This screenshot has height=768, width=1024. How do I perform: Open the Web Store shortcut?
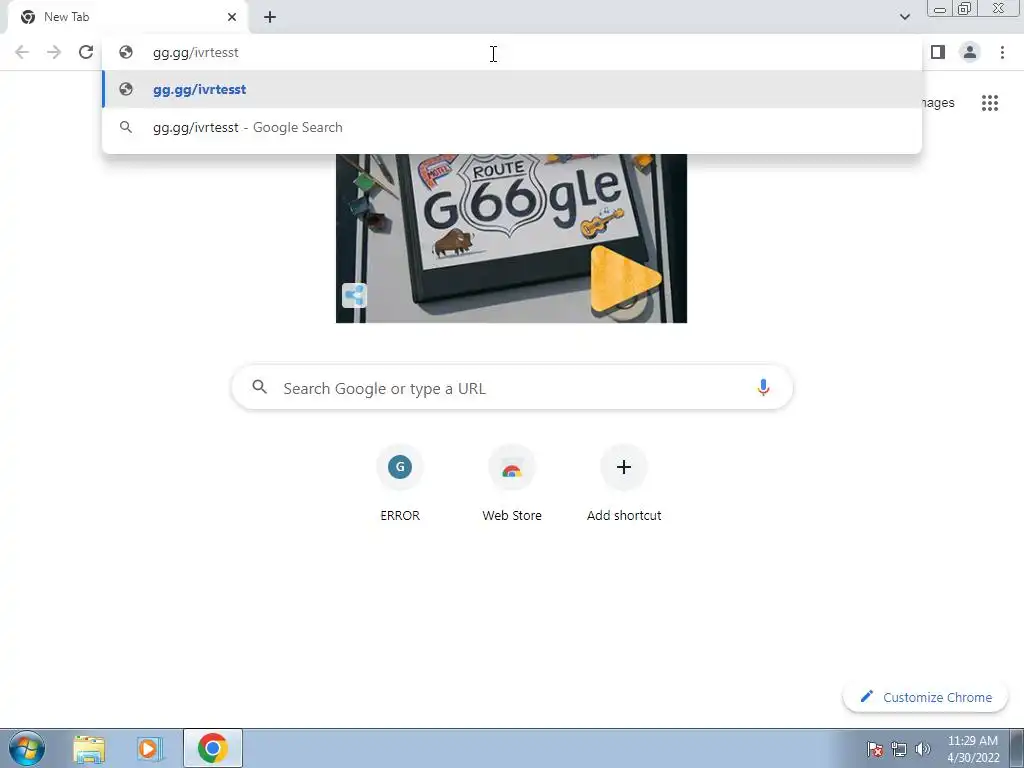(512, 483)
